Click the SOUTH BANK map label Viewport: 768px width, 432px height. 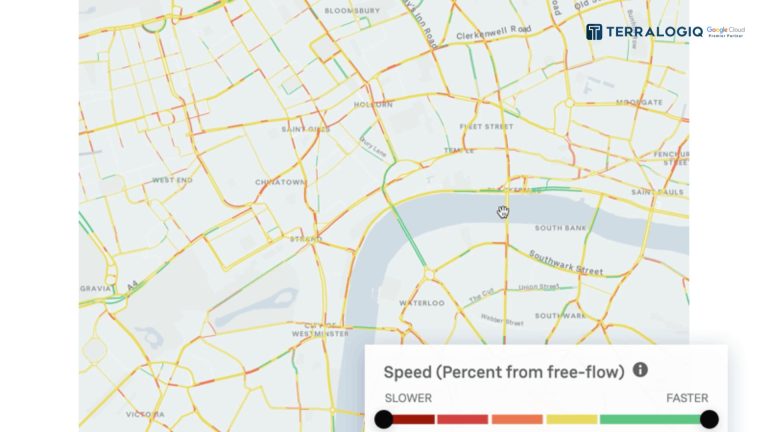tap(560, 228)
